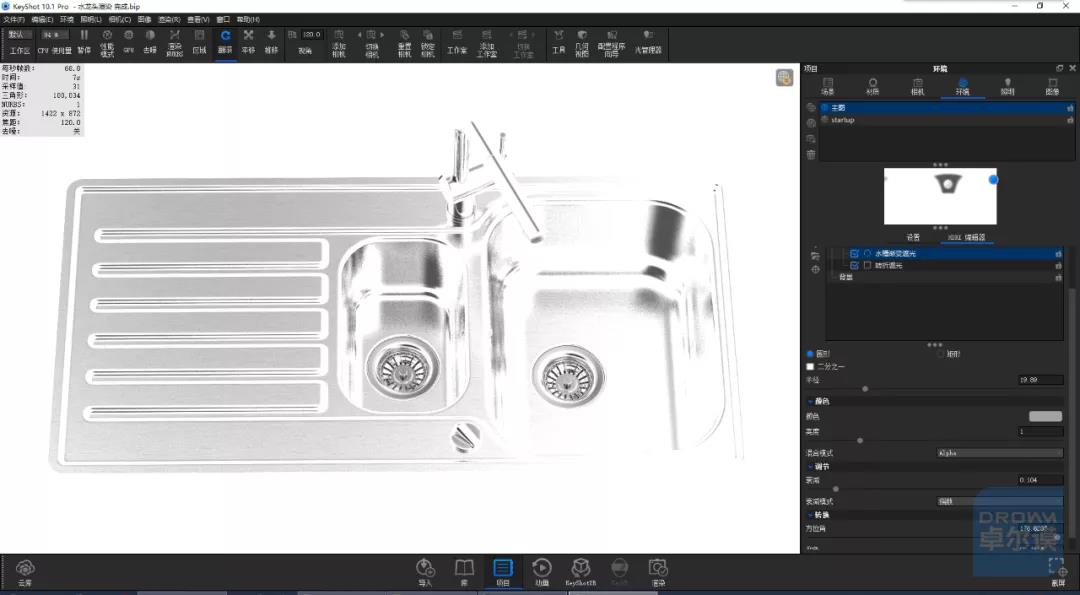Select the Pan (平移) camera tool
Screen dimensions: 1080x595
tap(248, 42)
